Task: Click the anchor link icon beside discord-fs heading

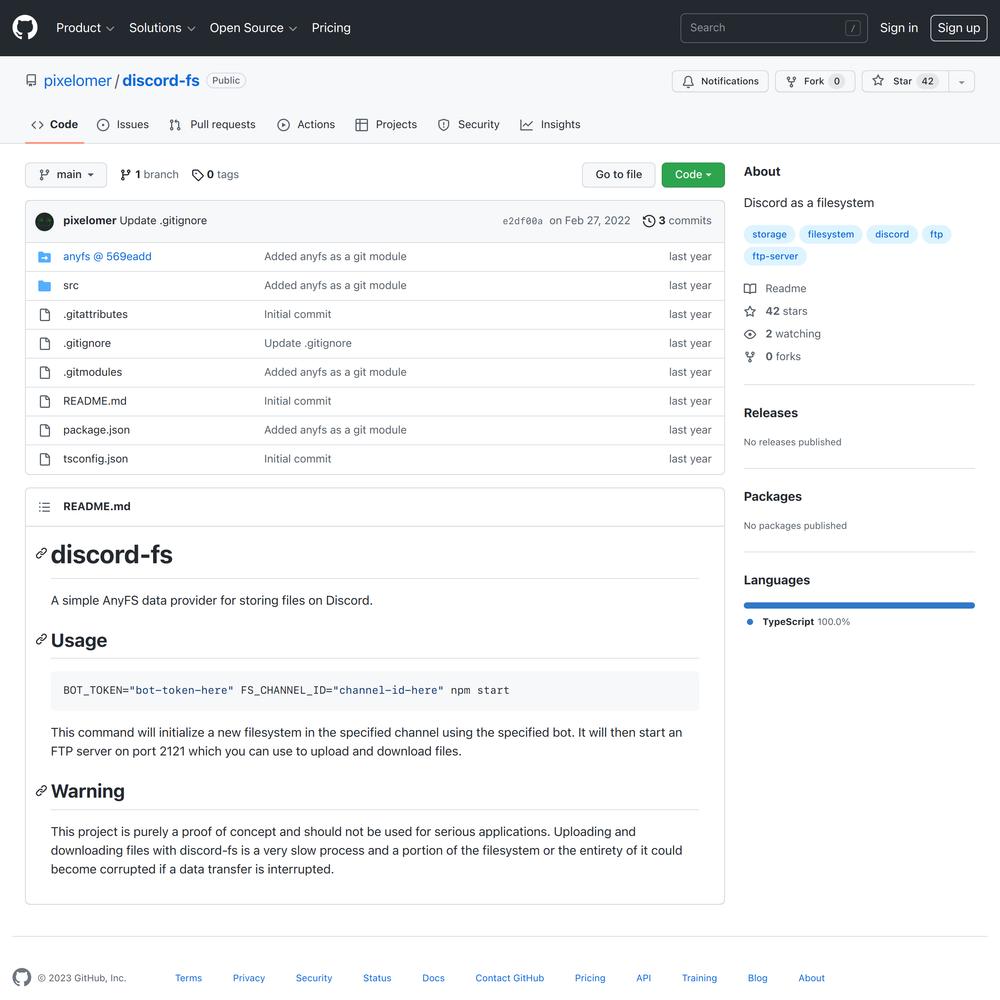Action: (41, 554)
